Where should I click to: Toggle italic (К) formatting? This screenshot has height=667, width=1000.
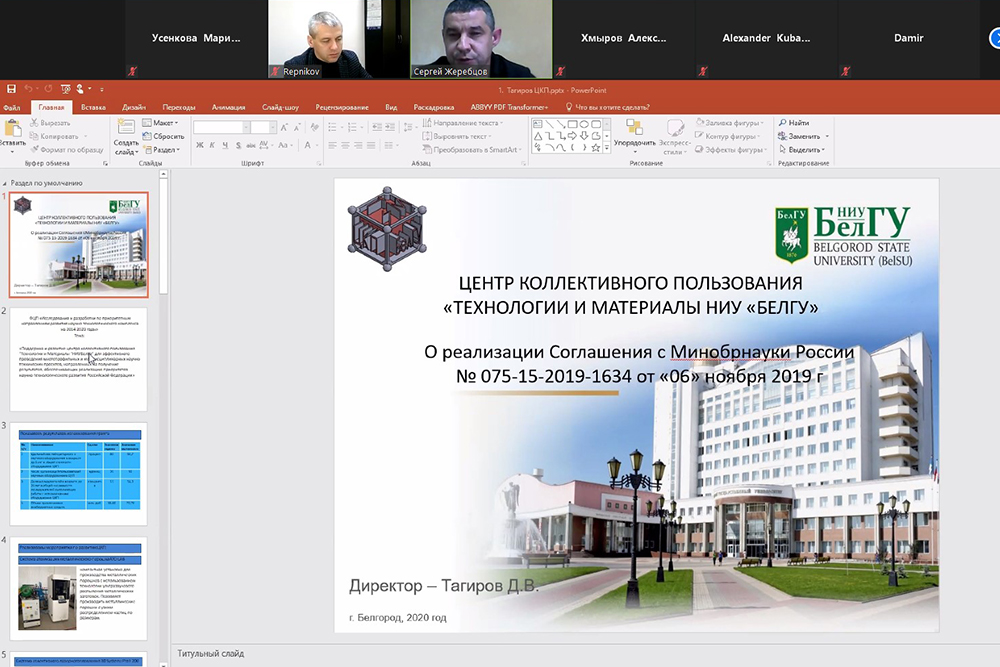pos(213,146)
